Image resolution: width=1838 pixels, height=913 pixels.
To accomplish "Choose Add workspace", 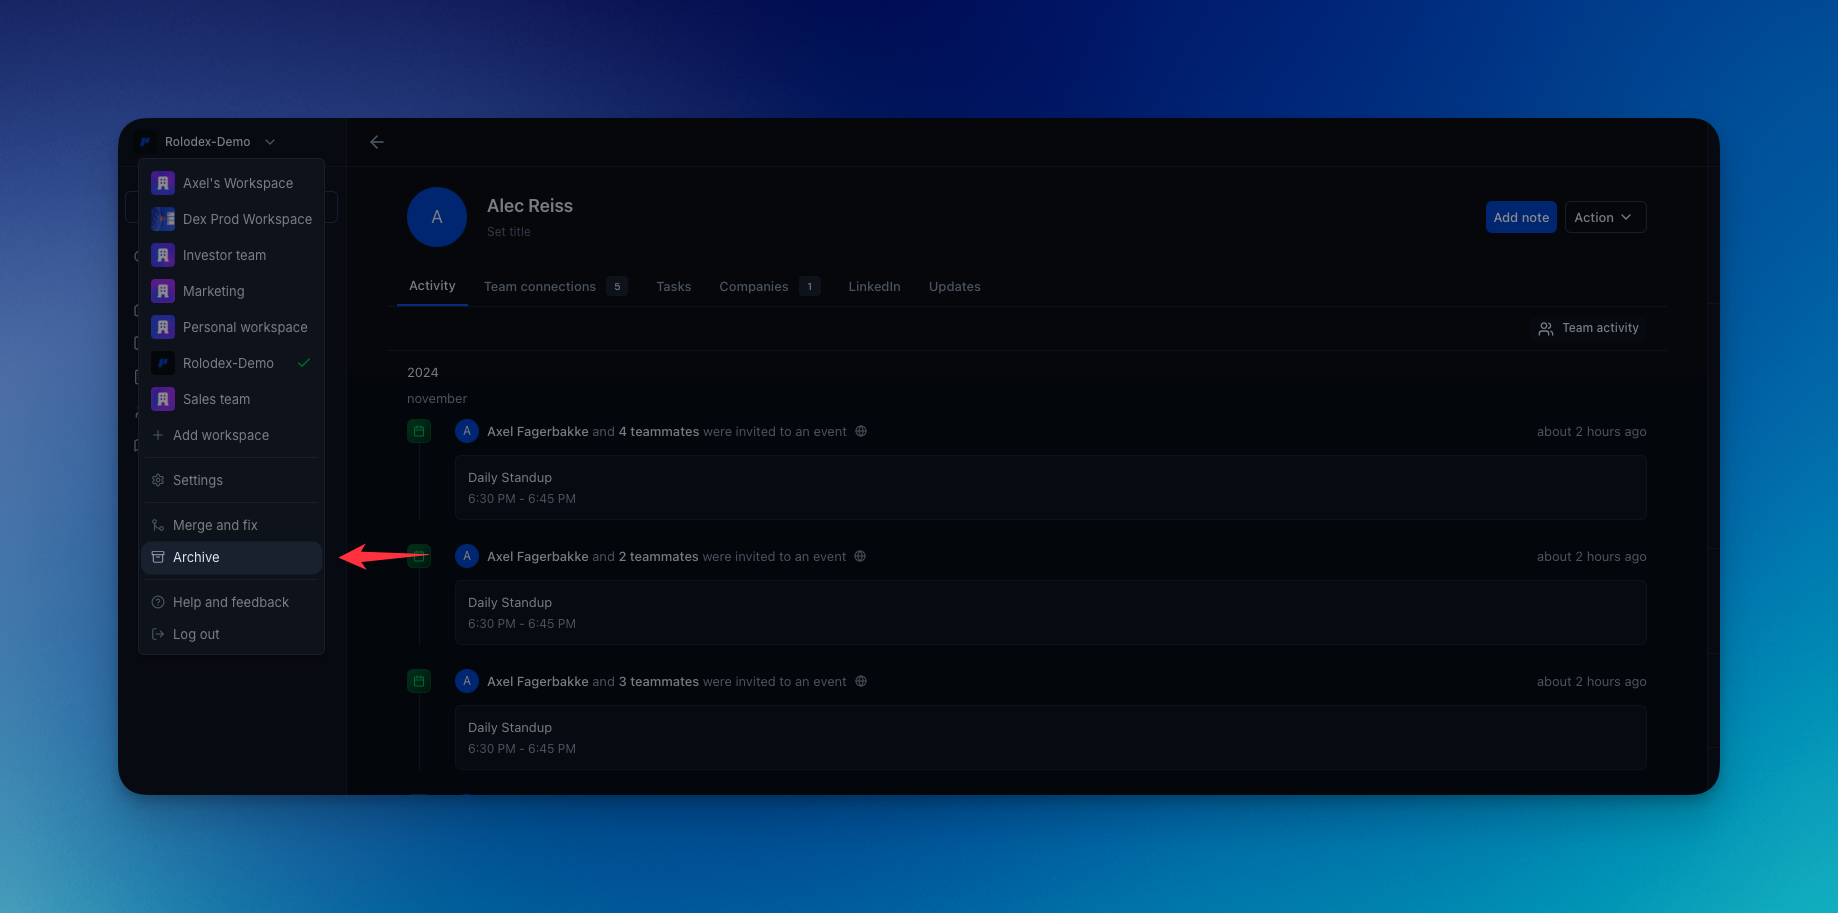I will pos(231,435).
